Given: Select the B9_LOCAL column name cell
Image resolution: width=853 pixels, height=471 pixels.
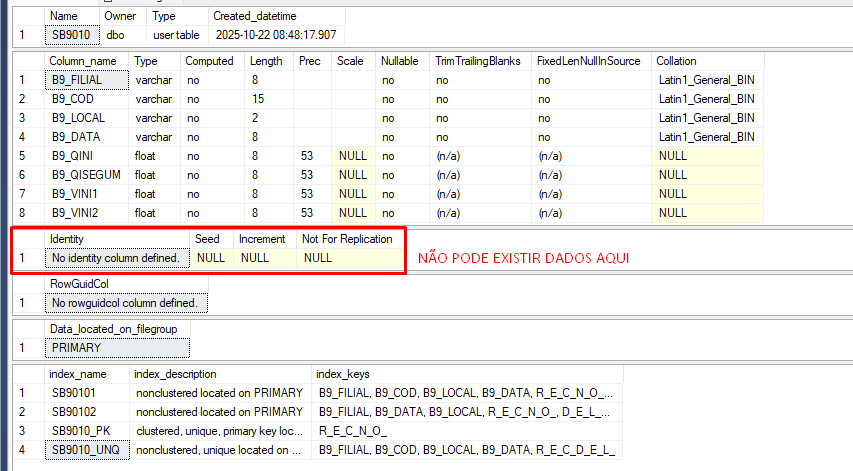Looking at the screenshot, I should coord(87,118).
